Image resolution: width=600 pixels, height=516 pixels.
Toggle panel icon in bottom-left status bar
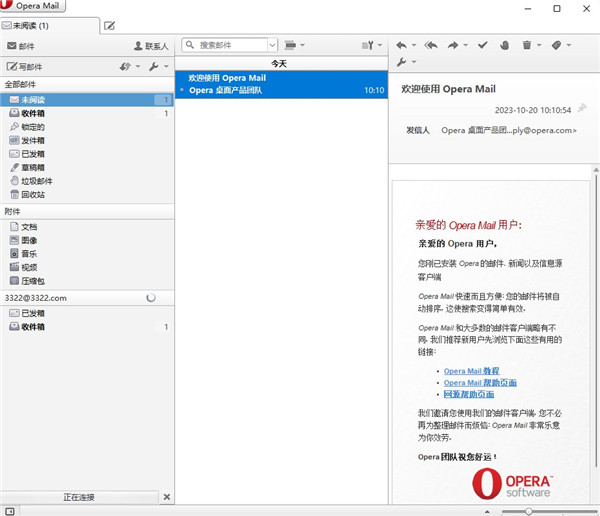pyautogui.click(x=10, y=511)
